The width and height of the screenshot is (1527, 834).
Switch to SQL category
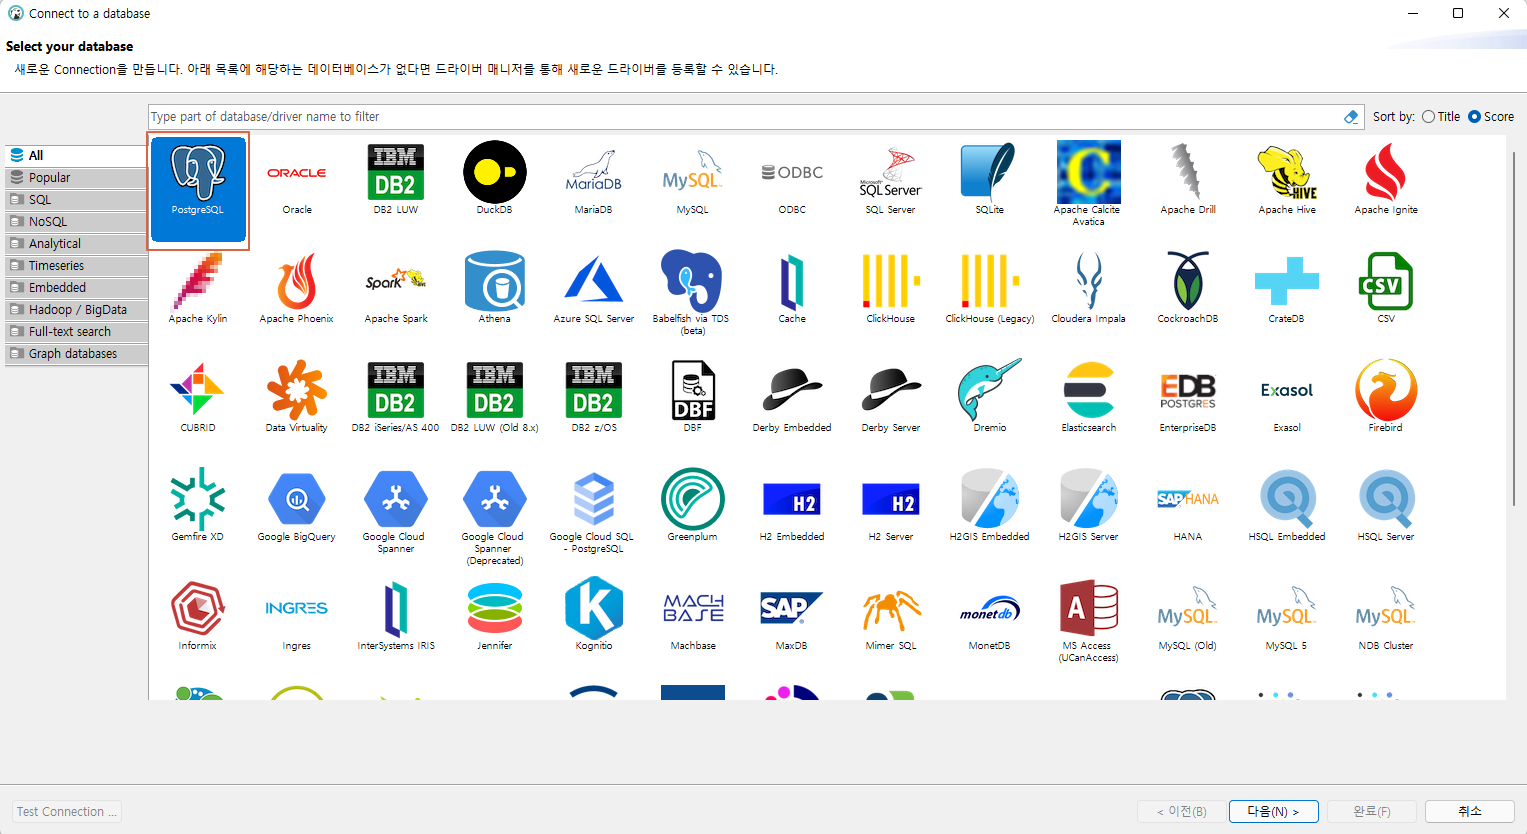tap(77, 200)
